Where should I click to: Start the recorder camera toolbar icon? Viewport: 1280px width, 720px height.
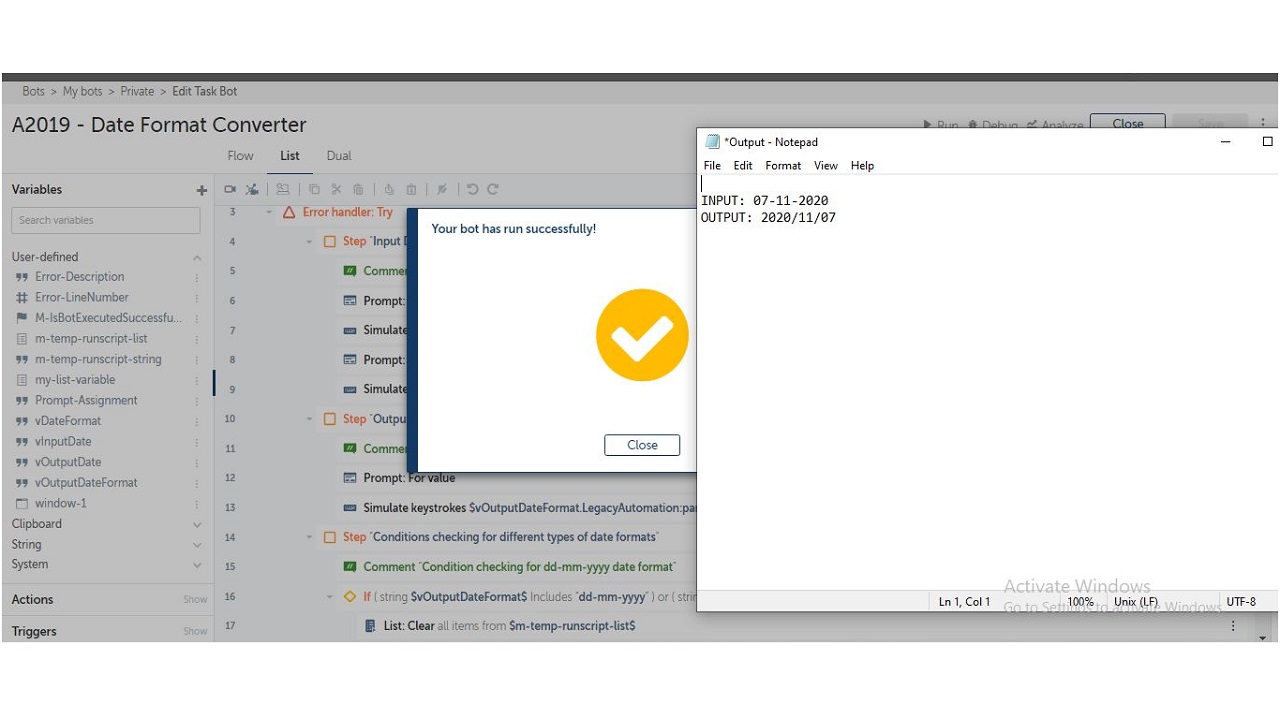point(230,189)
